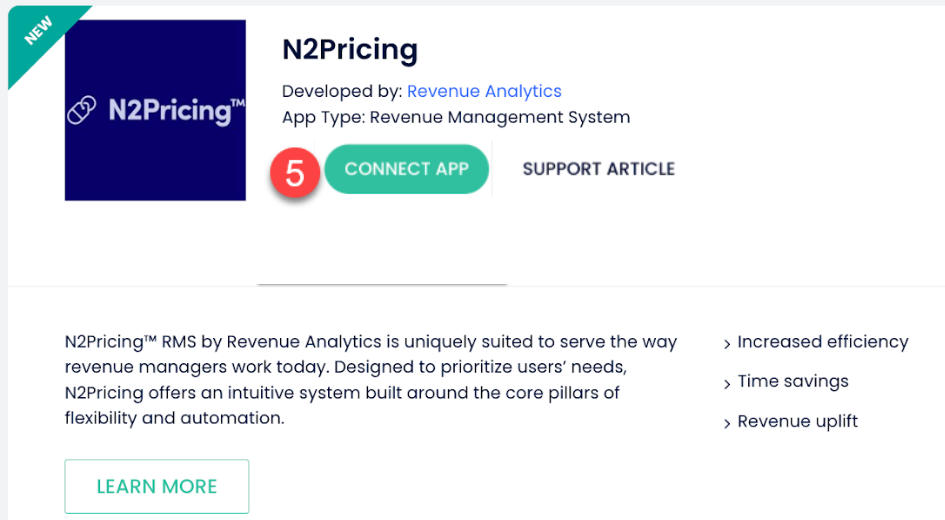Open the SUPPORT ARTICLE link

tap(598, 169)
